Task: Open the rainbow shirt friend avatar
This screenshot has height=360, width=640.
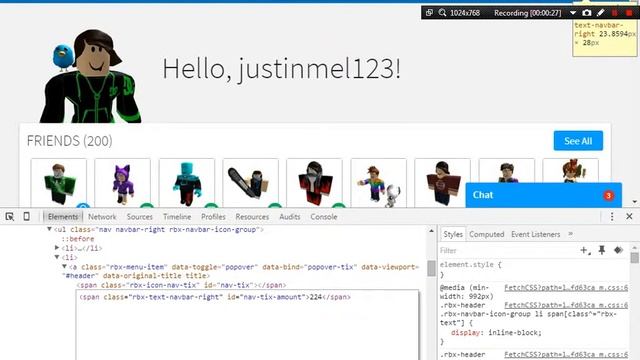Action: (x=378, y=183)
